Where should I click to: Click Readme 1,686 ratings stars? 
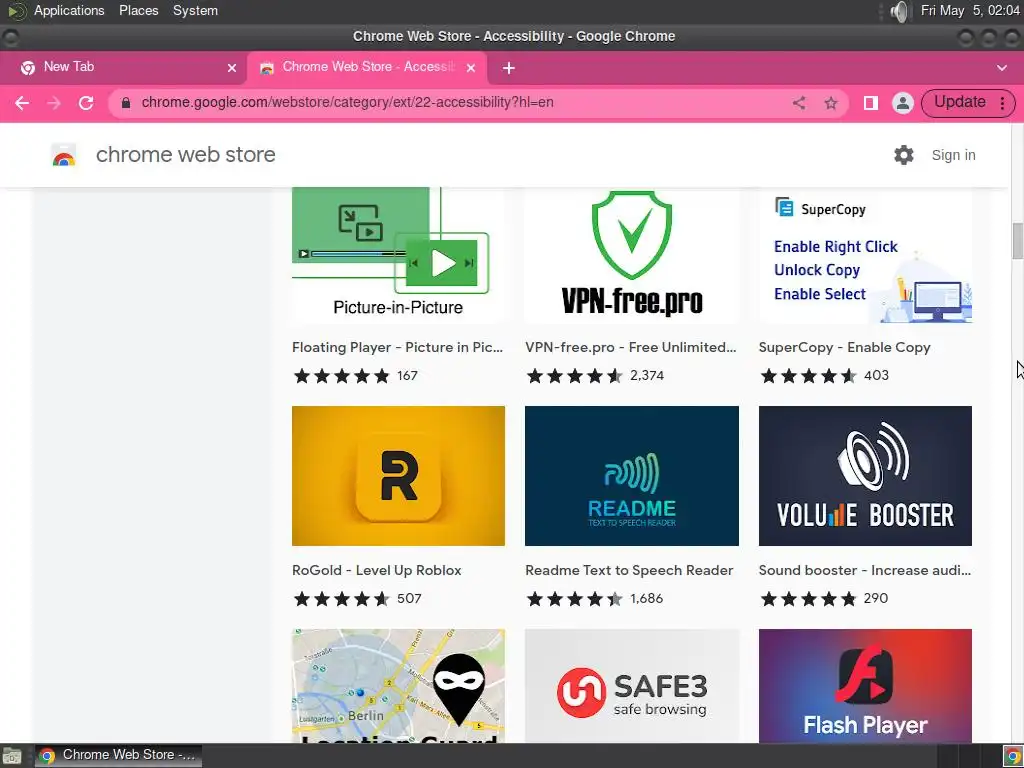coord(575,599)
